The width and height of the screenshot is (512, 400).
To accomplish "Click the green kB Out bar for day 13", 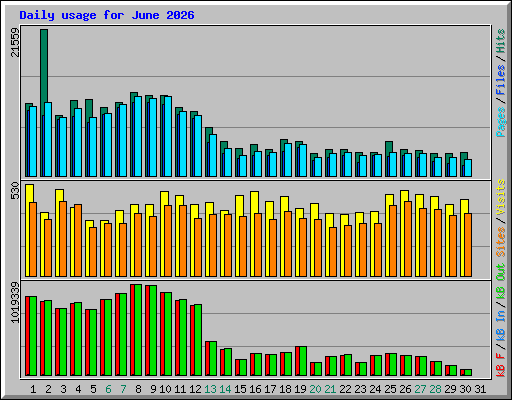I will tap(213, 359).
